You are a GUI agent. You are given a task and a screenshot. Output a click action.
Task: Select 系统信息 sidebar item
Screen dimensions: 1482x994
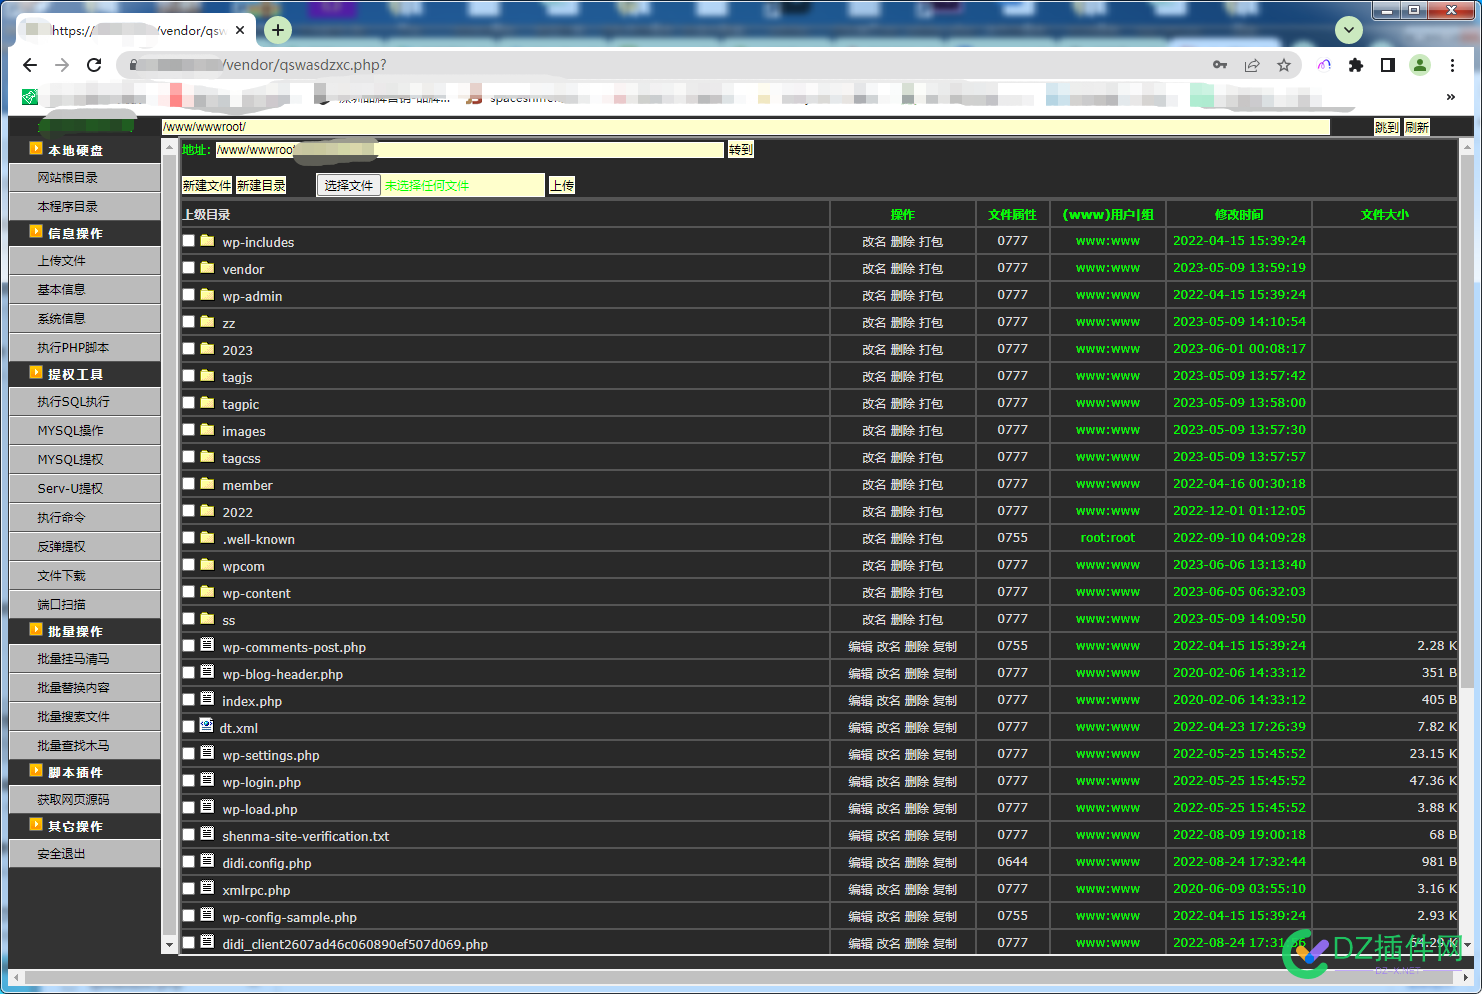click(85, 319)
